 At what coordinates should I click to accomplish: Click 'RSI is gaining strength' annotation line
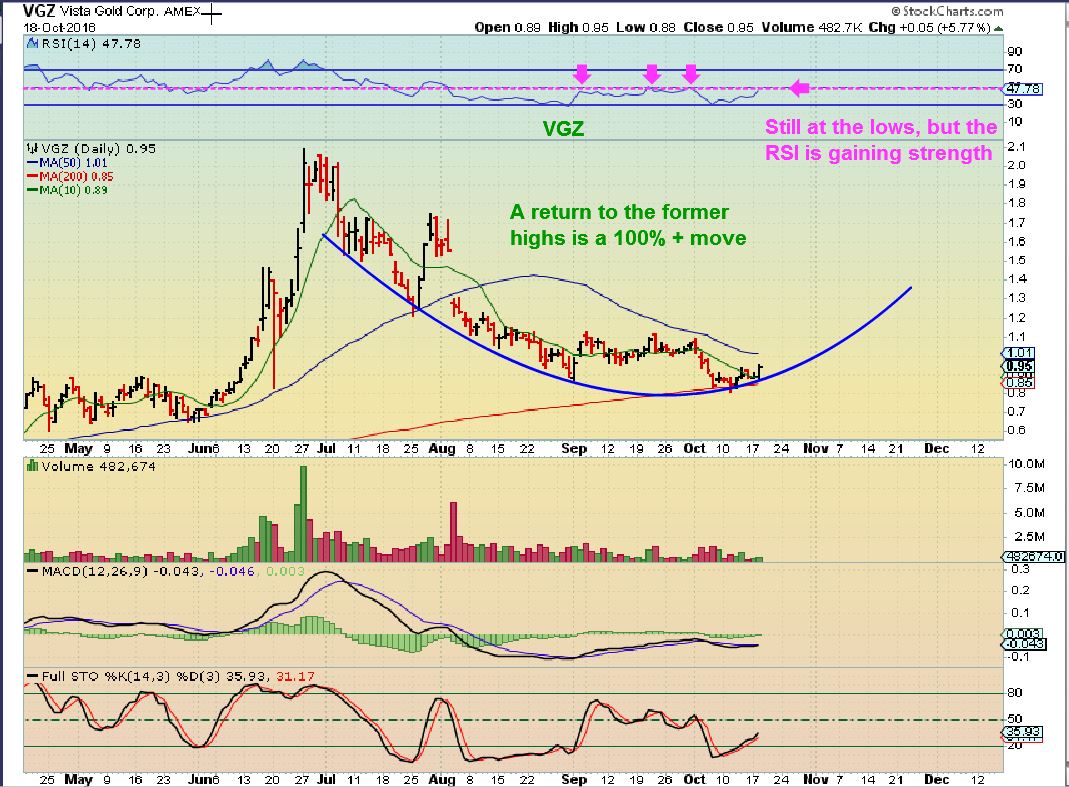pos(878,153)
